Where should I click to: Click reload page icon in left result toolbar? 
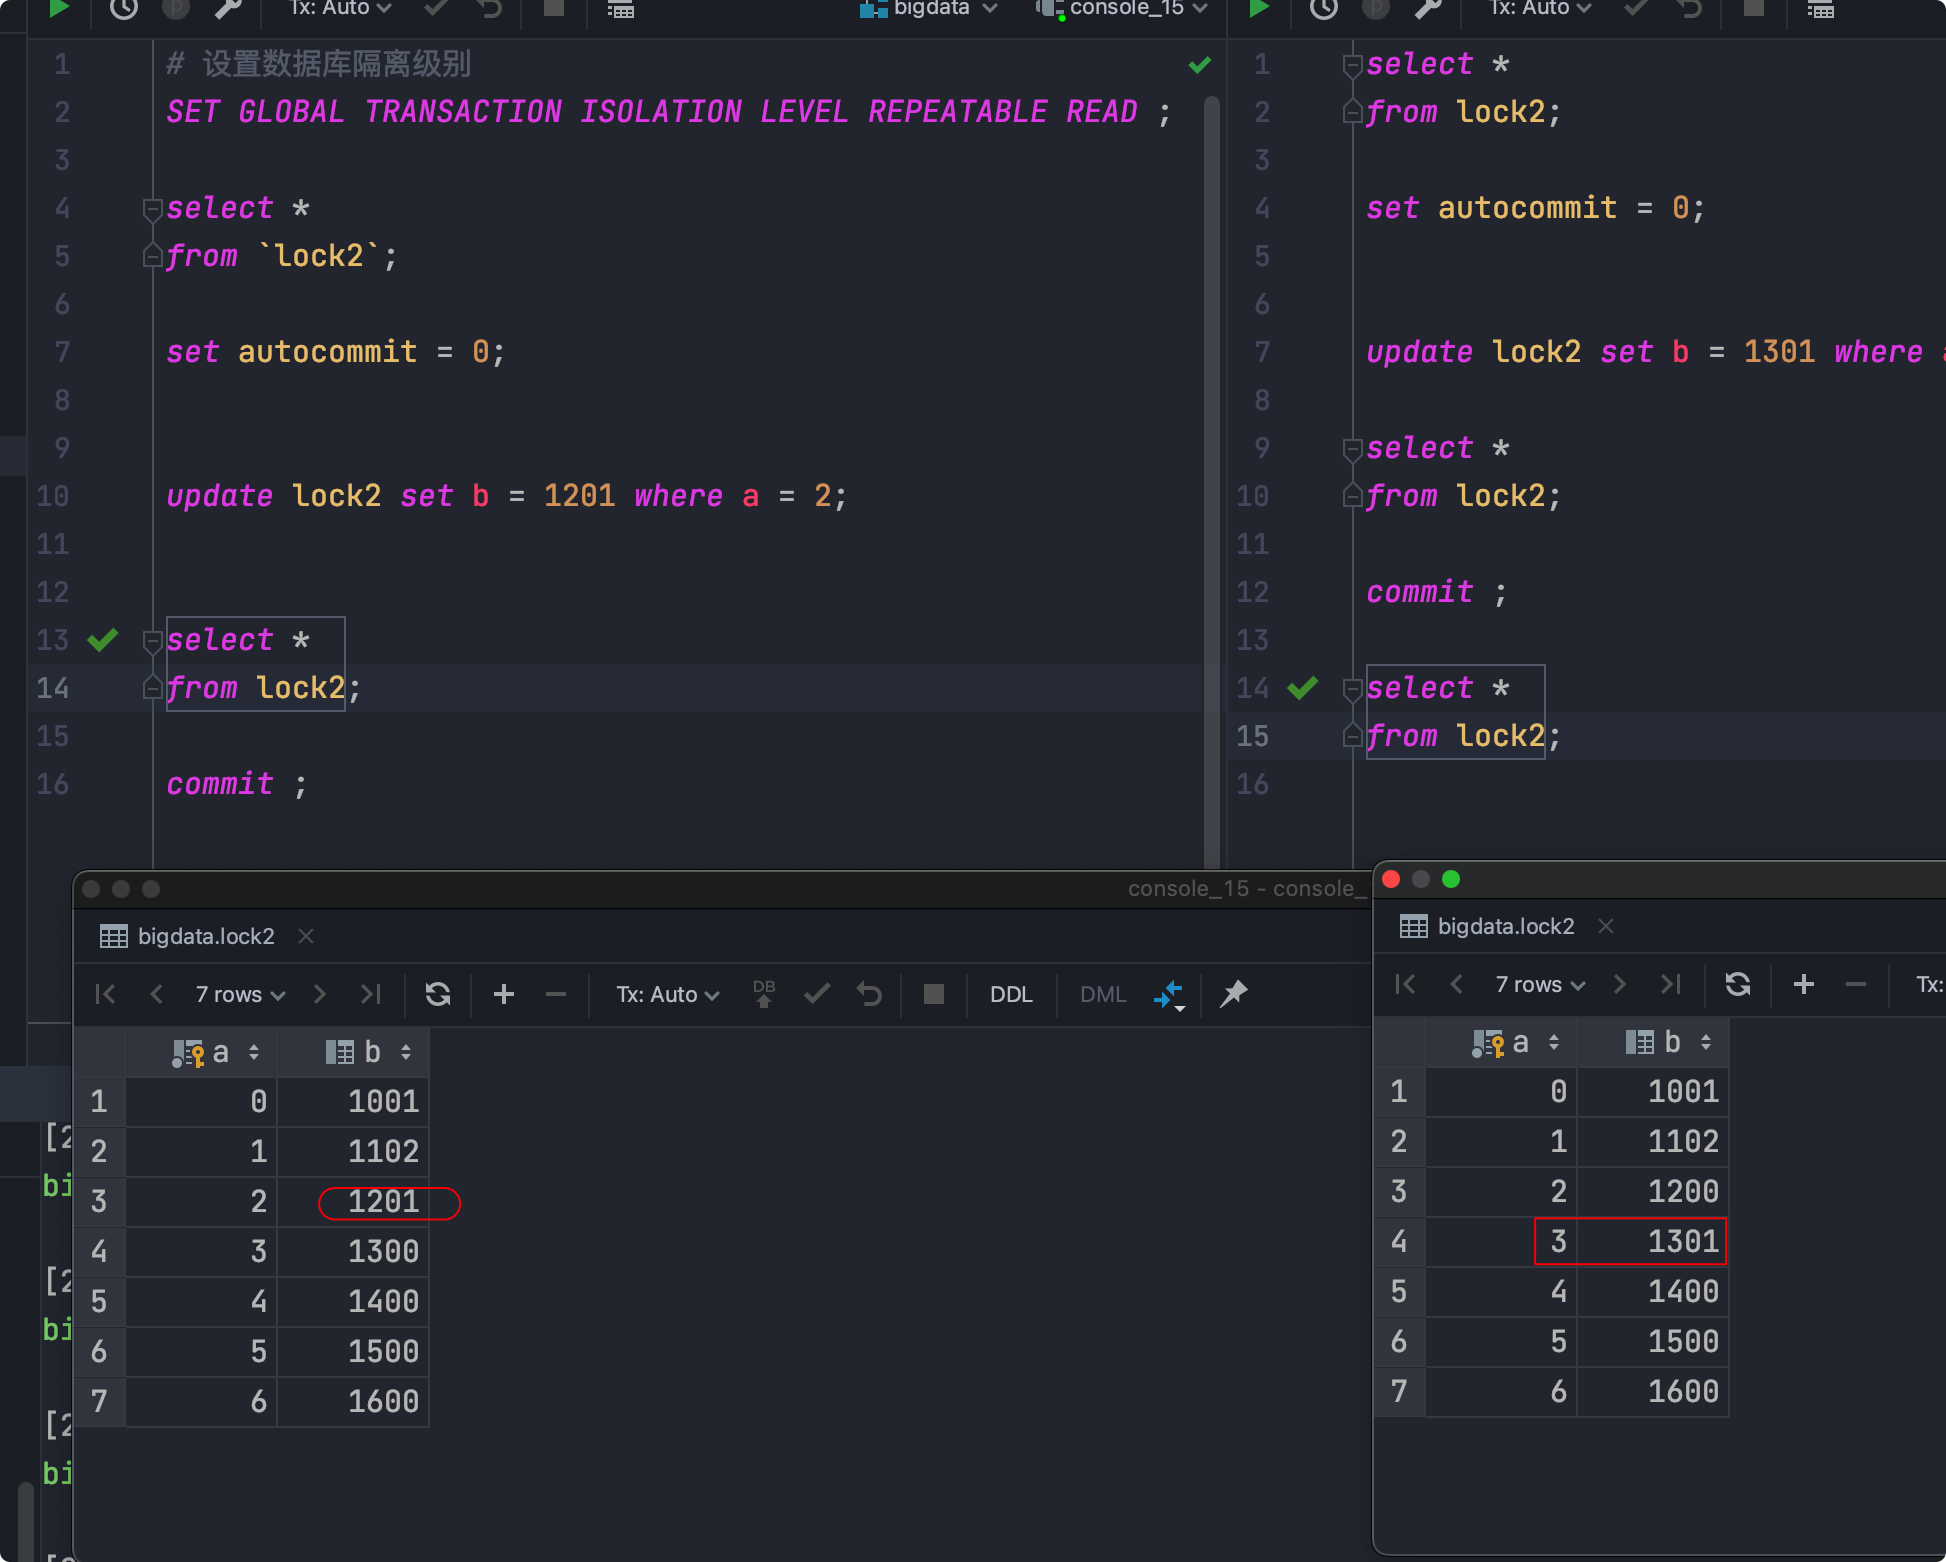[438, 994]
